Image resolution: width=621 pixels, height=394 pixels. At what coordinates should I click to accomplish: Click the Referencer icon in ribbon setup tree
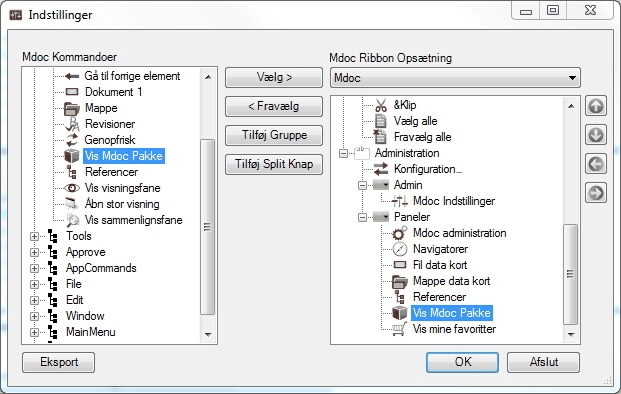coord(400,297)
